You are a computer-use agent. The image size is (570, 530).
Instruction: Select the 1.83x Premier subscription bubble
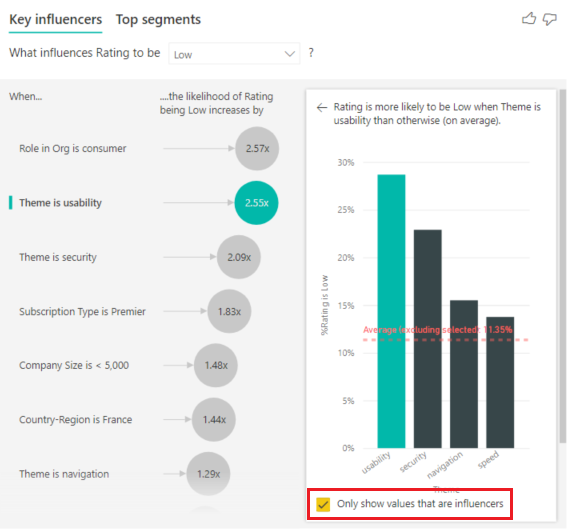coord(229,311)
